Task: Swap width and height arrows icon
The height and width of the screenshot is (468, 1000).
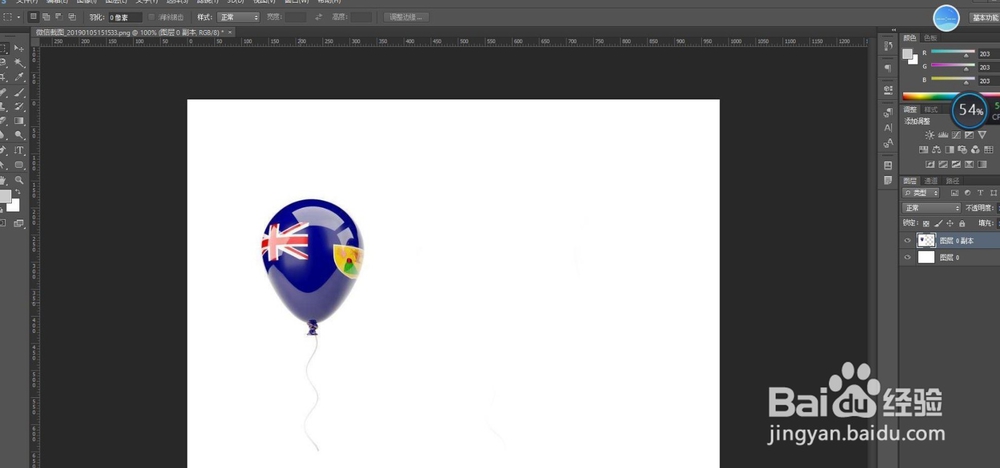Action: (x=318, y=17)
